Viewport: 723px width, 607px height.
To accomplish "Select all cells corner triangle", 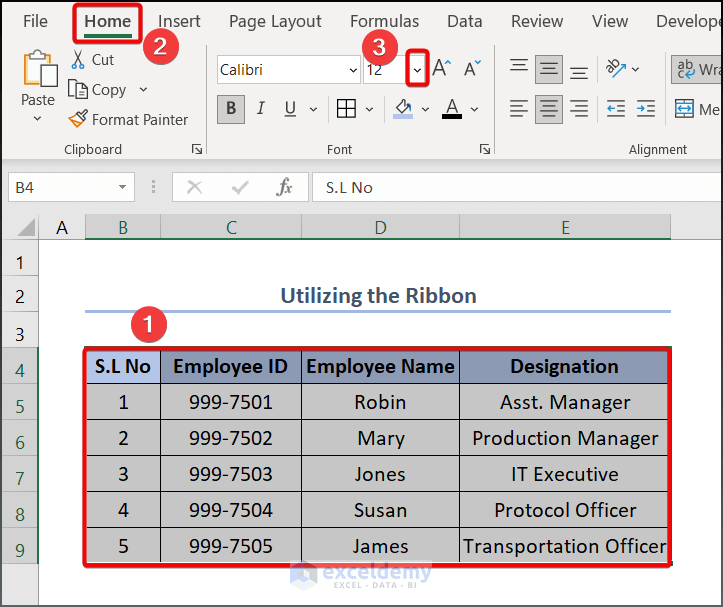I will point(26,227).
